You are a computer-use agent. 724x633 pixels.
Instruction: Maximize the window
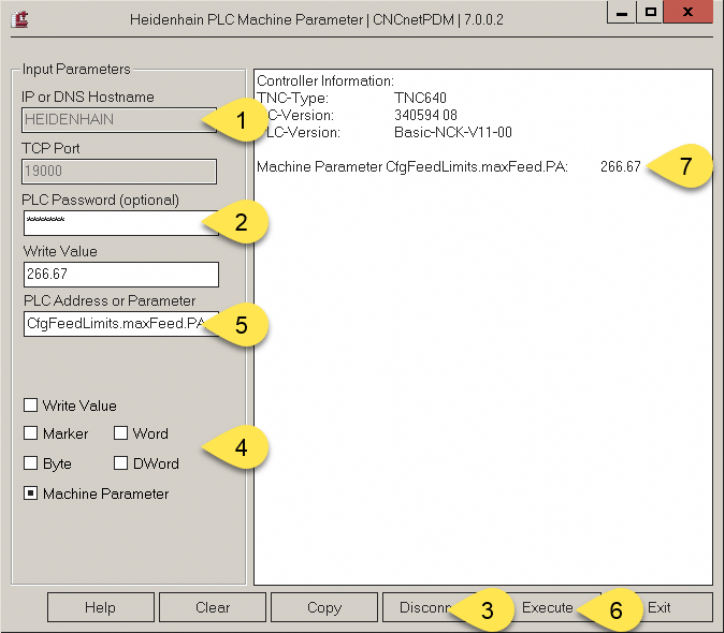[650, 12]
